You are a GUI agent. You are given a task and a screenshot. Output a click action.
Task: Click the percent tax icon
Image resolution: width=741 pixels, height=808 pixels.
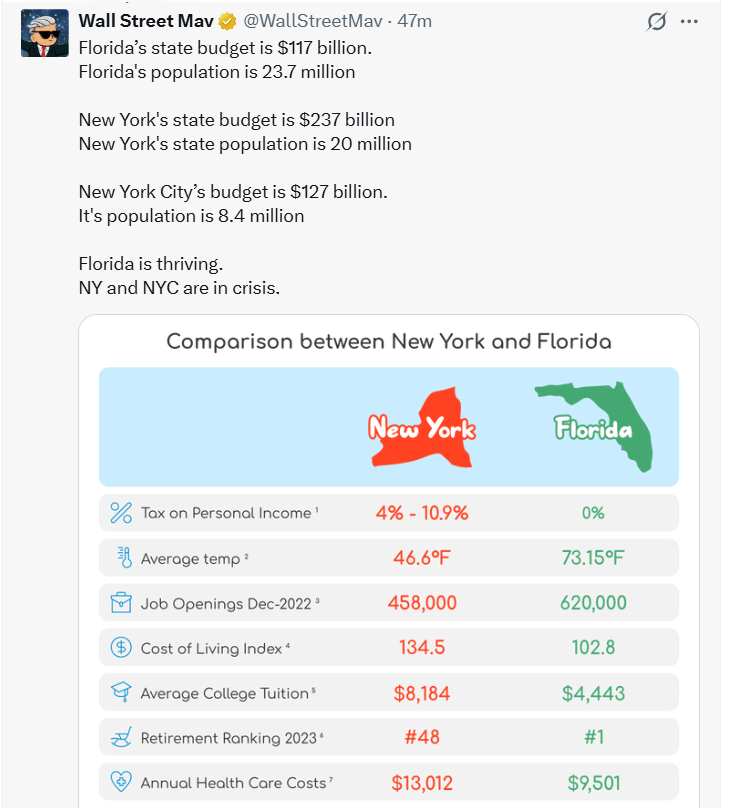[x=121, y=514]
